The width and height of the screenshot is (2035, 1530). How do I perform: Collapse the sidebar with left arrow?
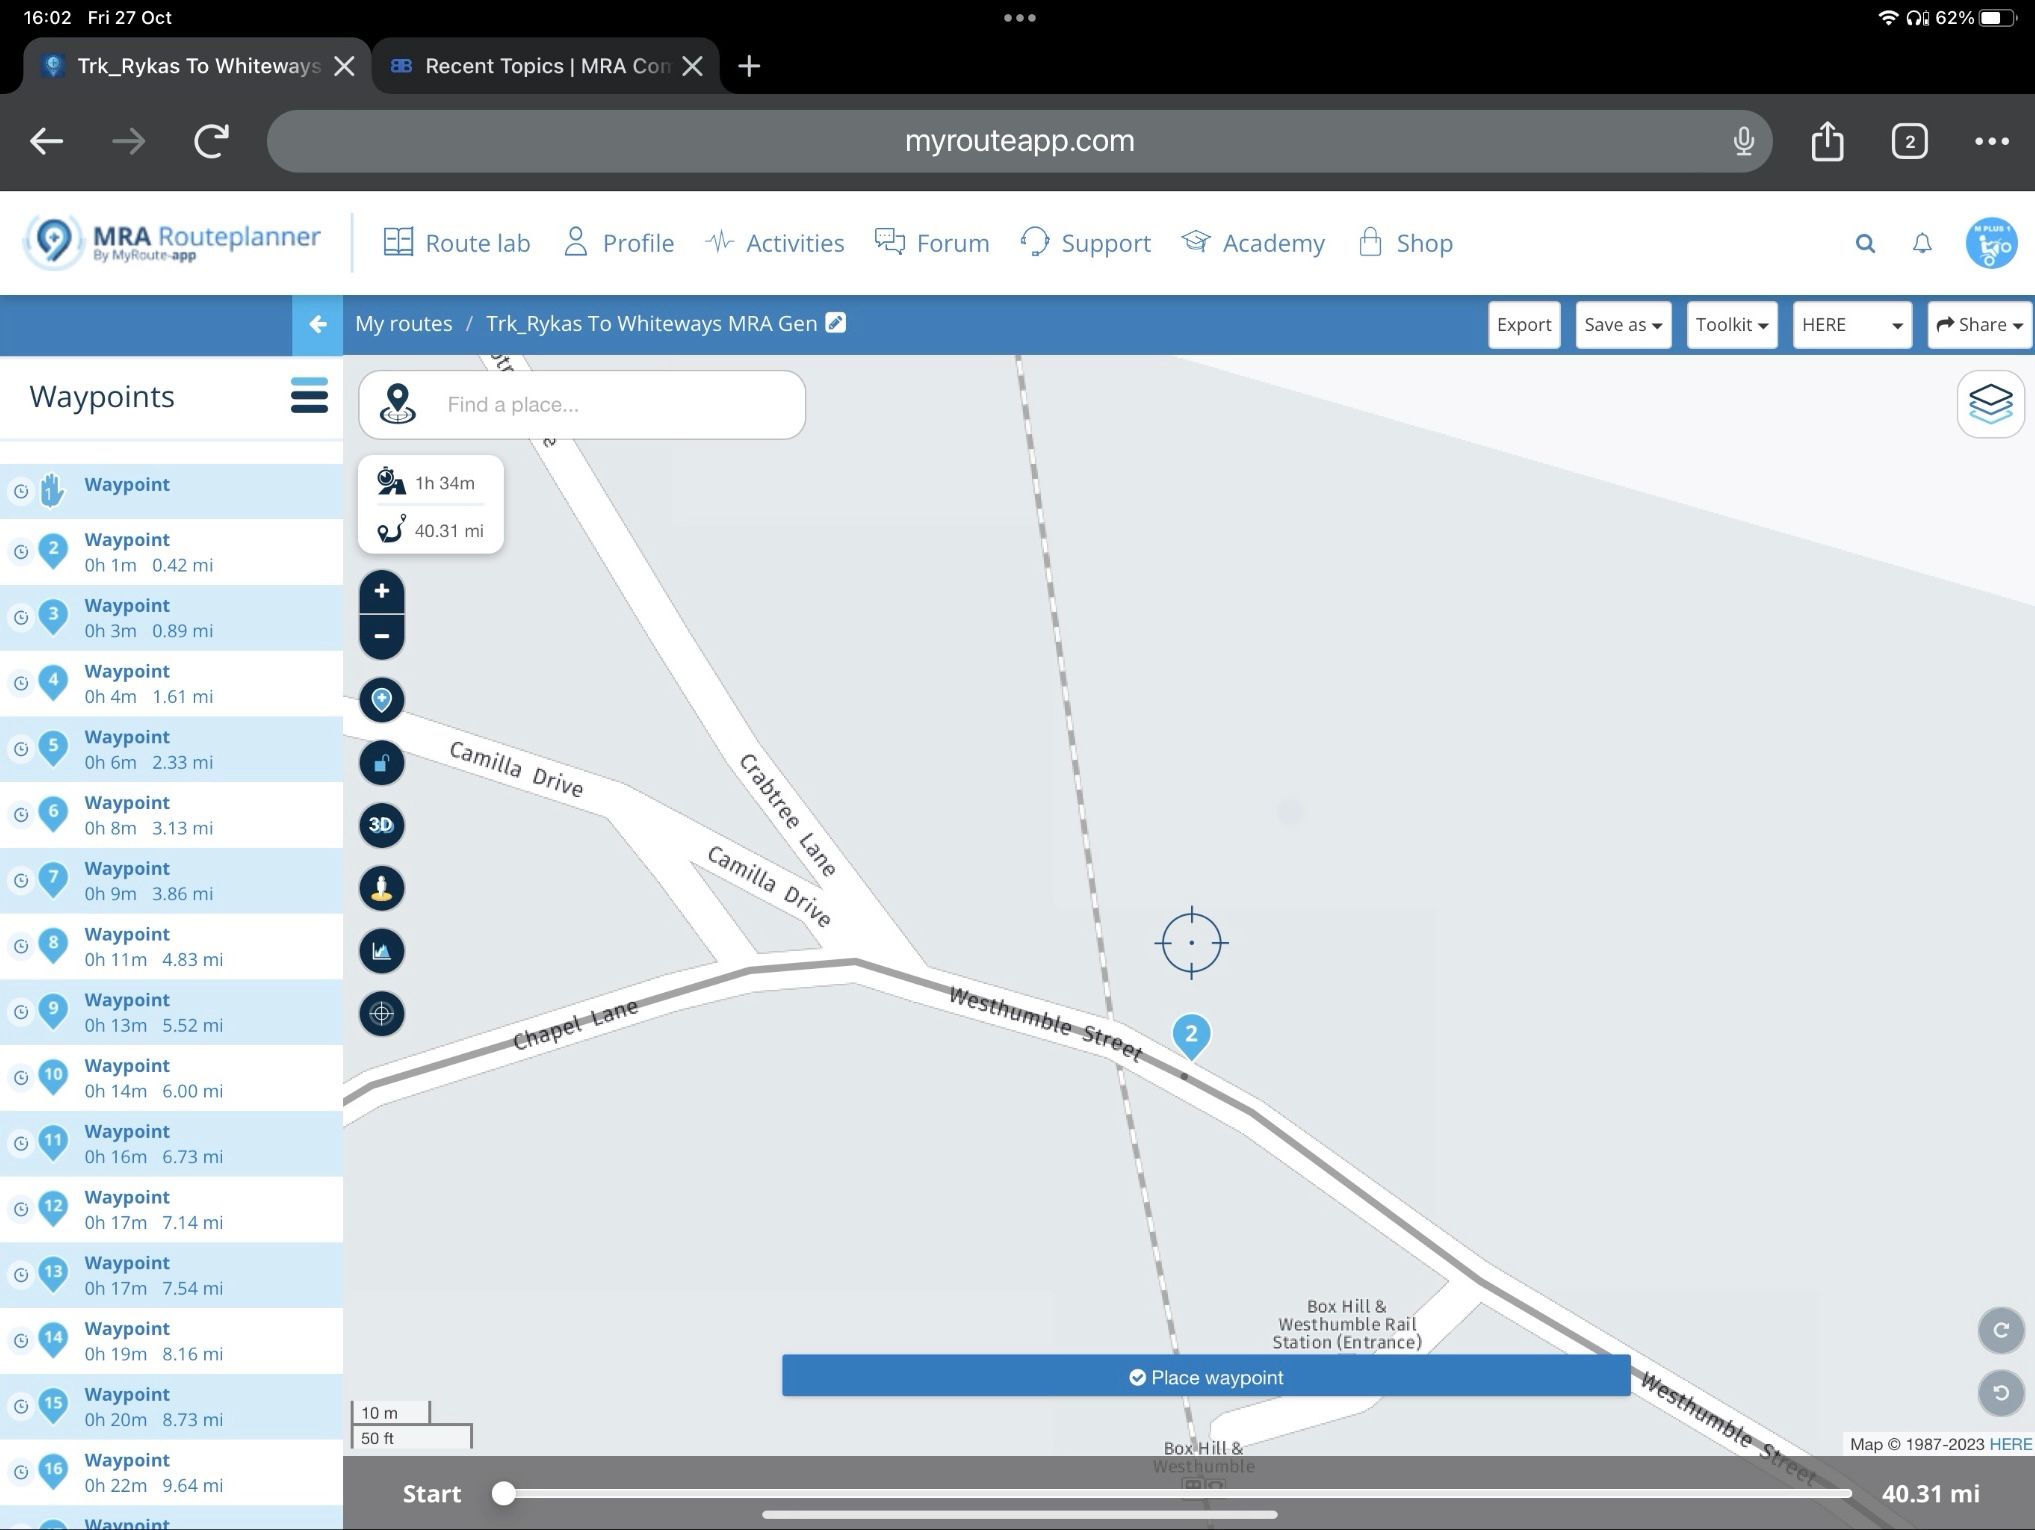click(317, 324)
